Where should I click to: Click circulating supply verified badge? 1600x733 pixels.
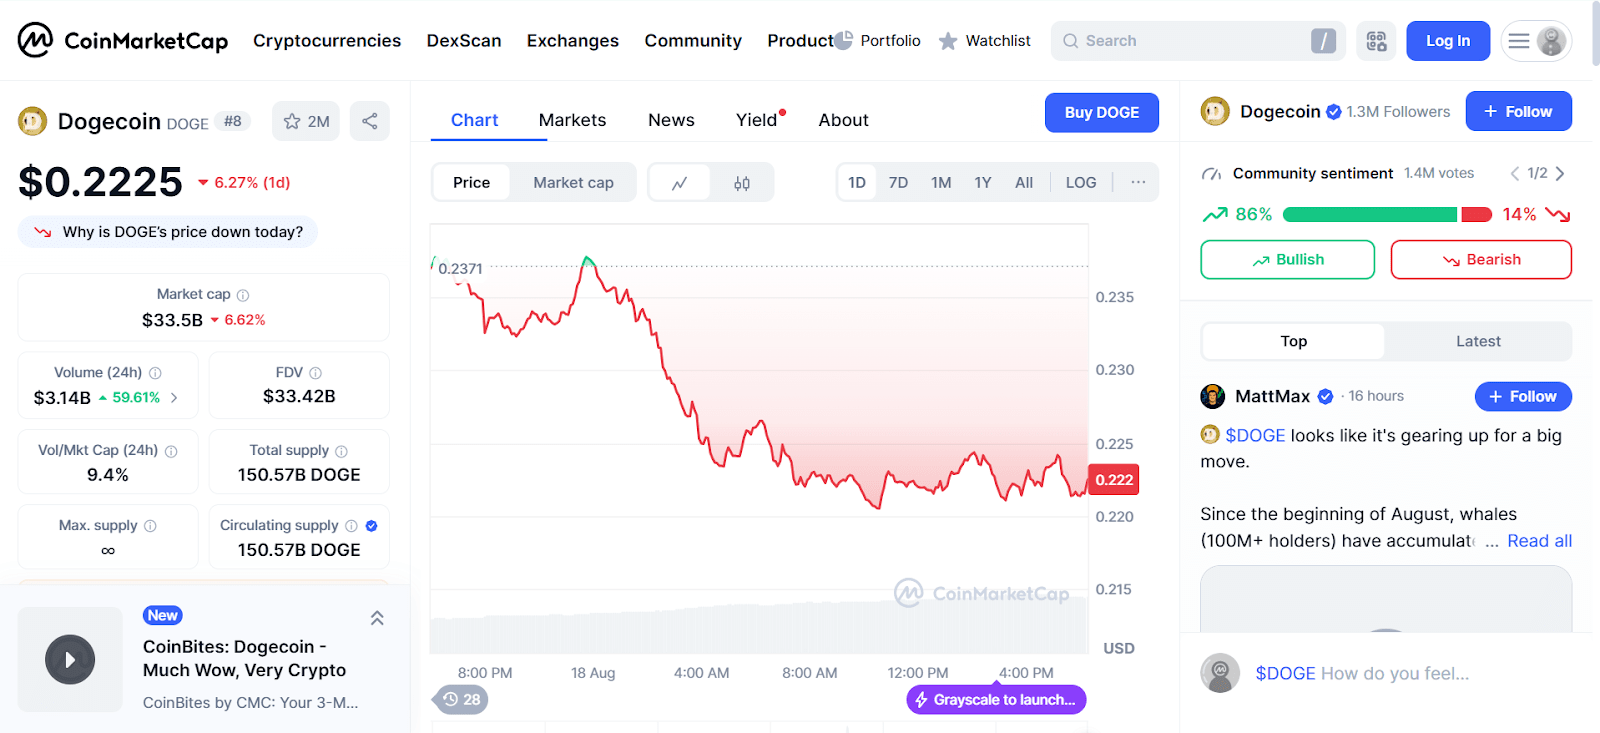tap(371, 526)
